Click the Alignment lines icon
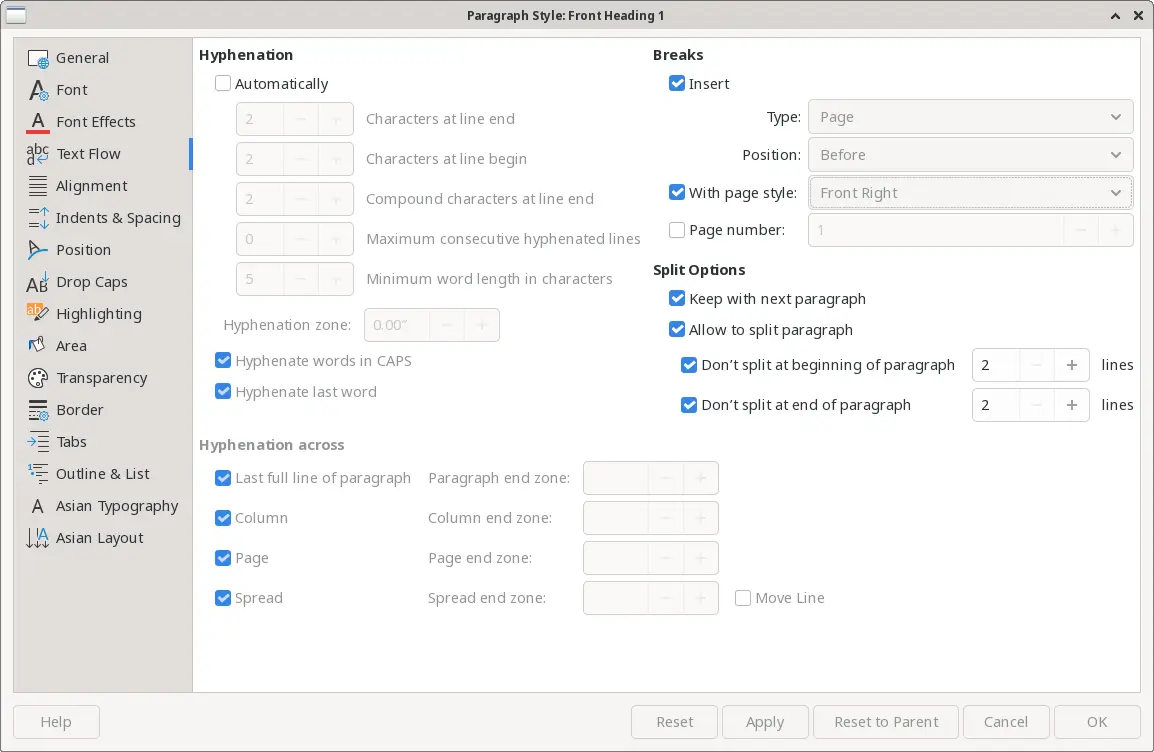The image size is (1154, 752). (x=38, y=186)
